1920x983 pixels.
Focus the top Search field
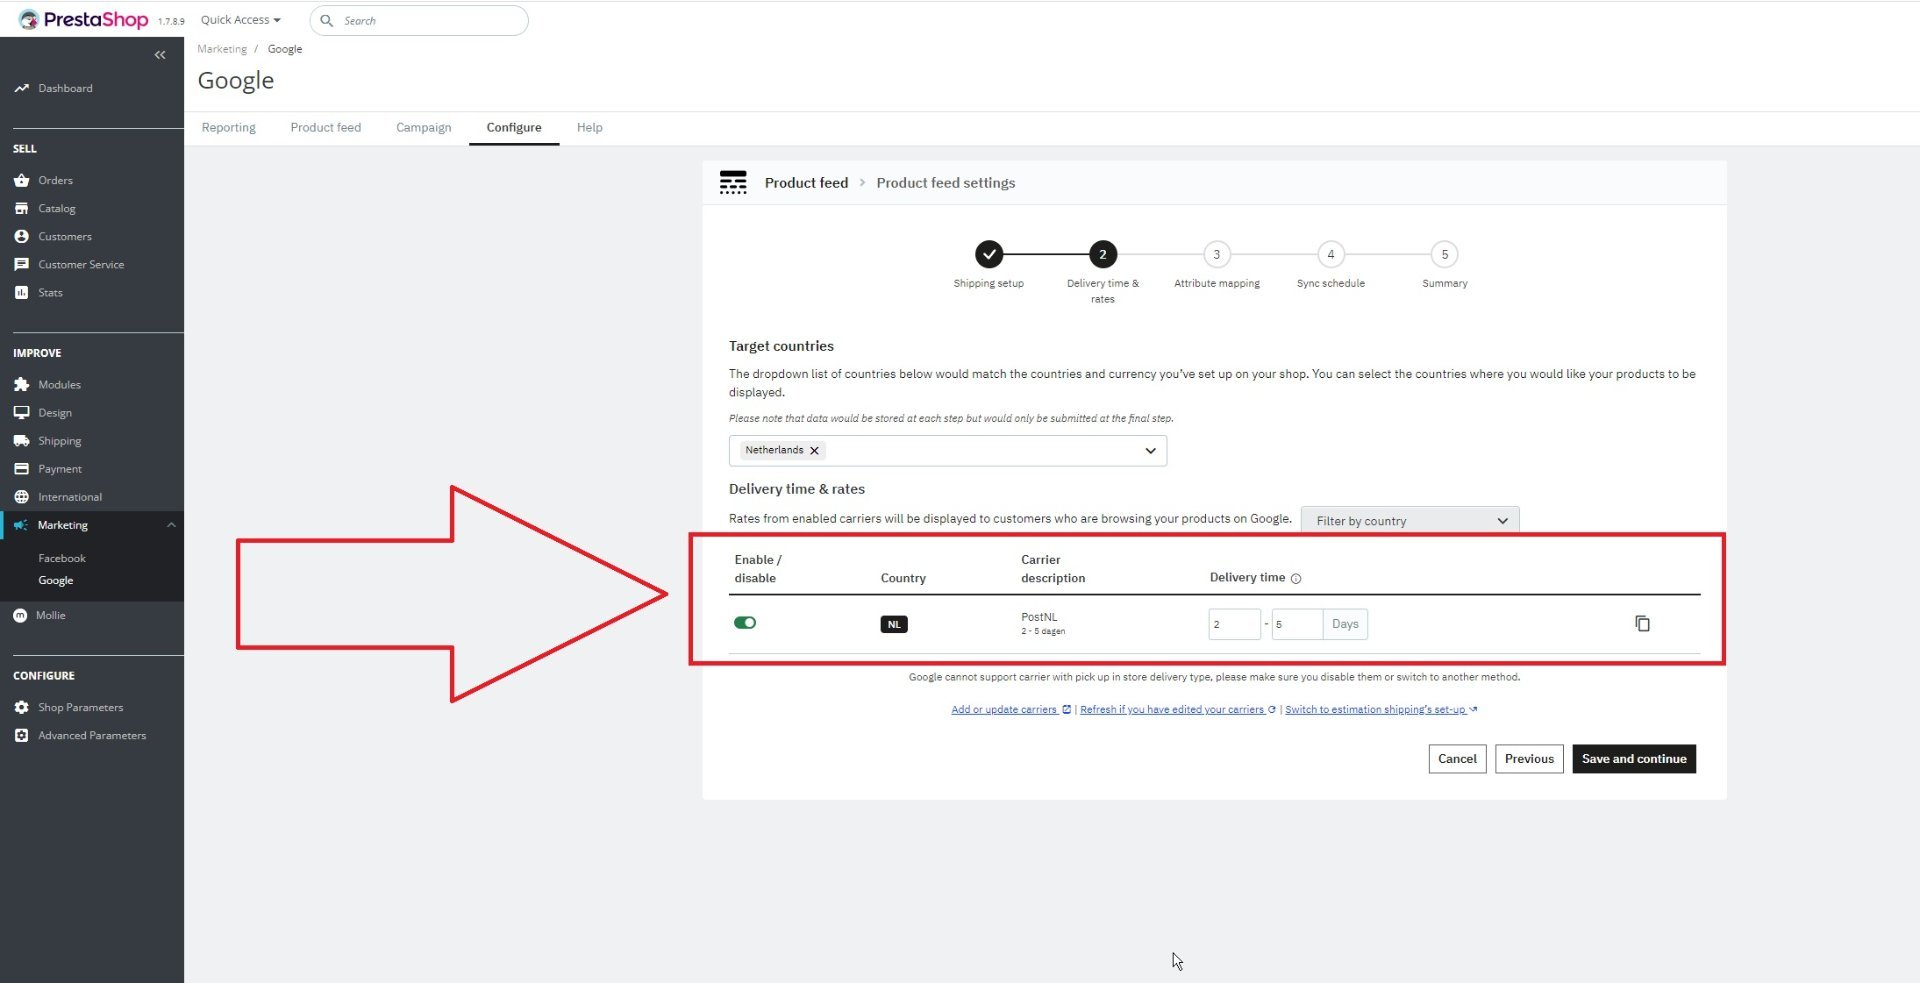click(x=419, y=20)
